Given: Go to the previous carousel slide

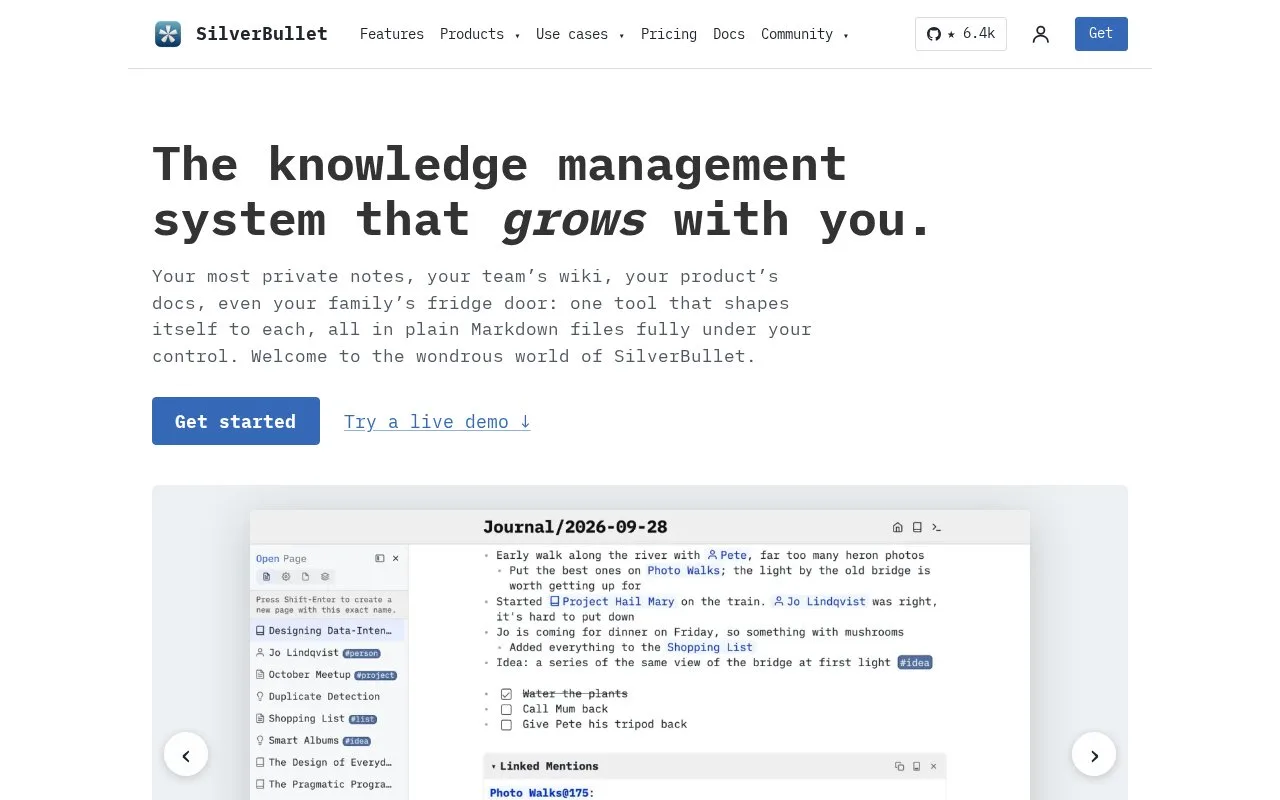Looking at the screenshot, I should pos(186,755).
